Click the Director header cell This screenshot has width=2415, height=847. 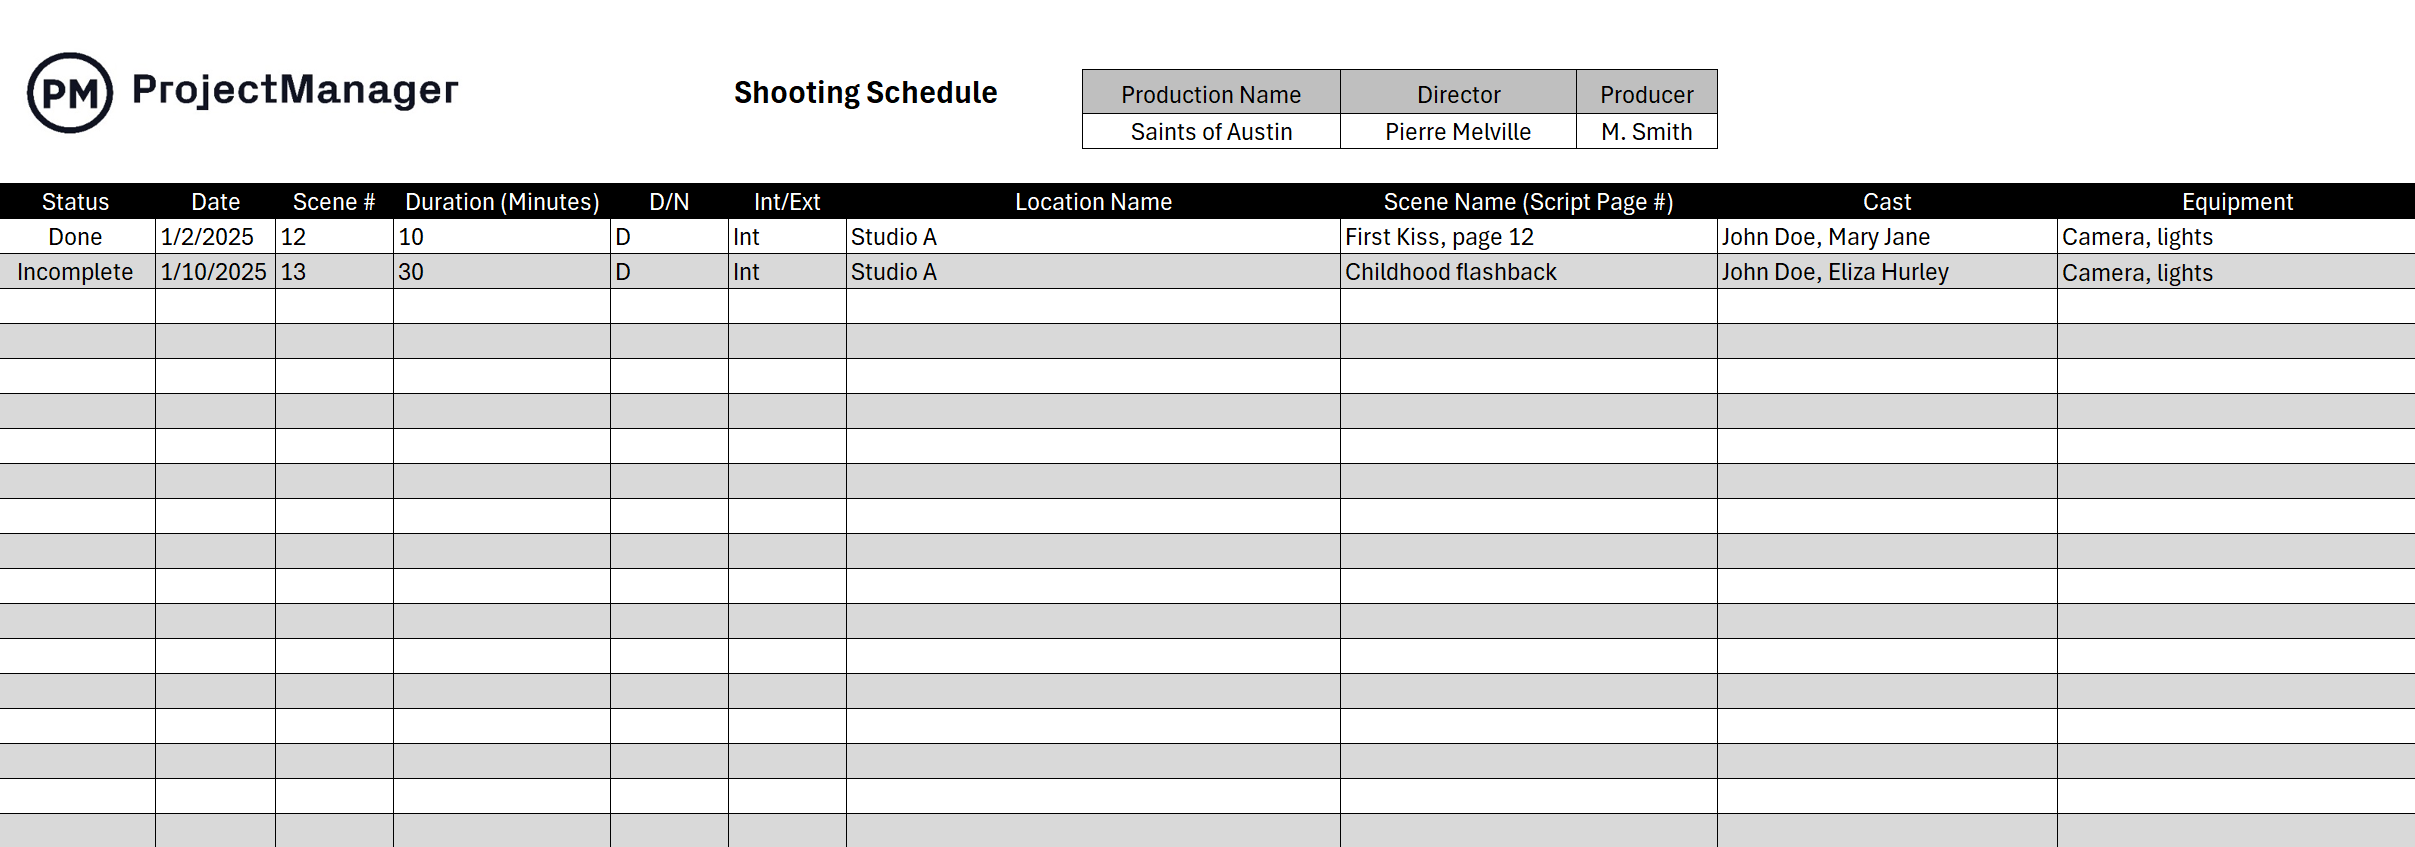click(x=1458, y=94)
